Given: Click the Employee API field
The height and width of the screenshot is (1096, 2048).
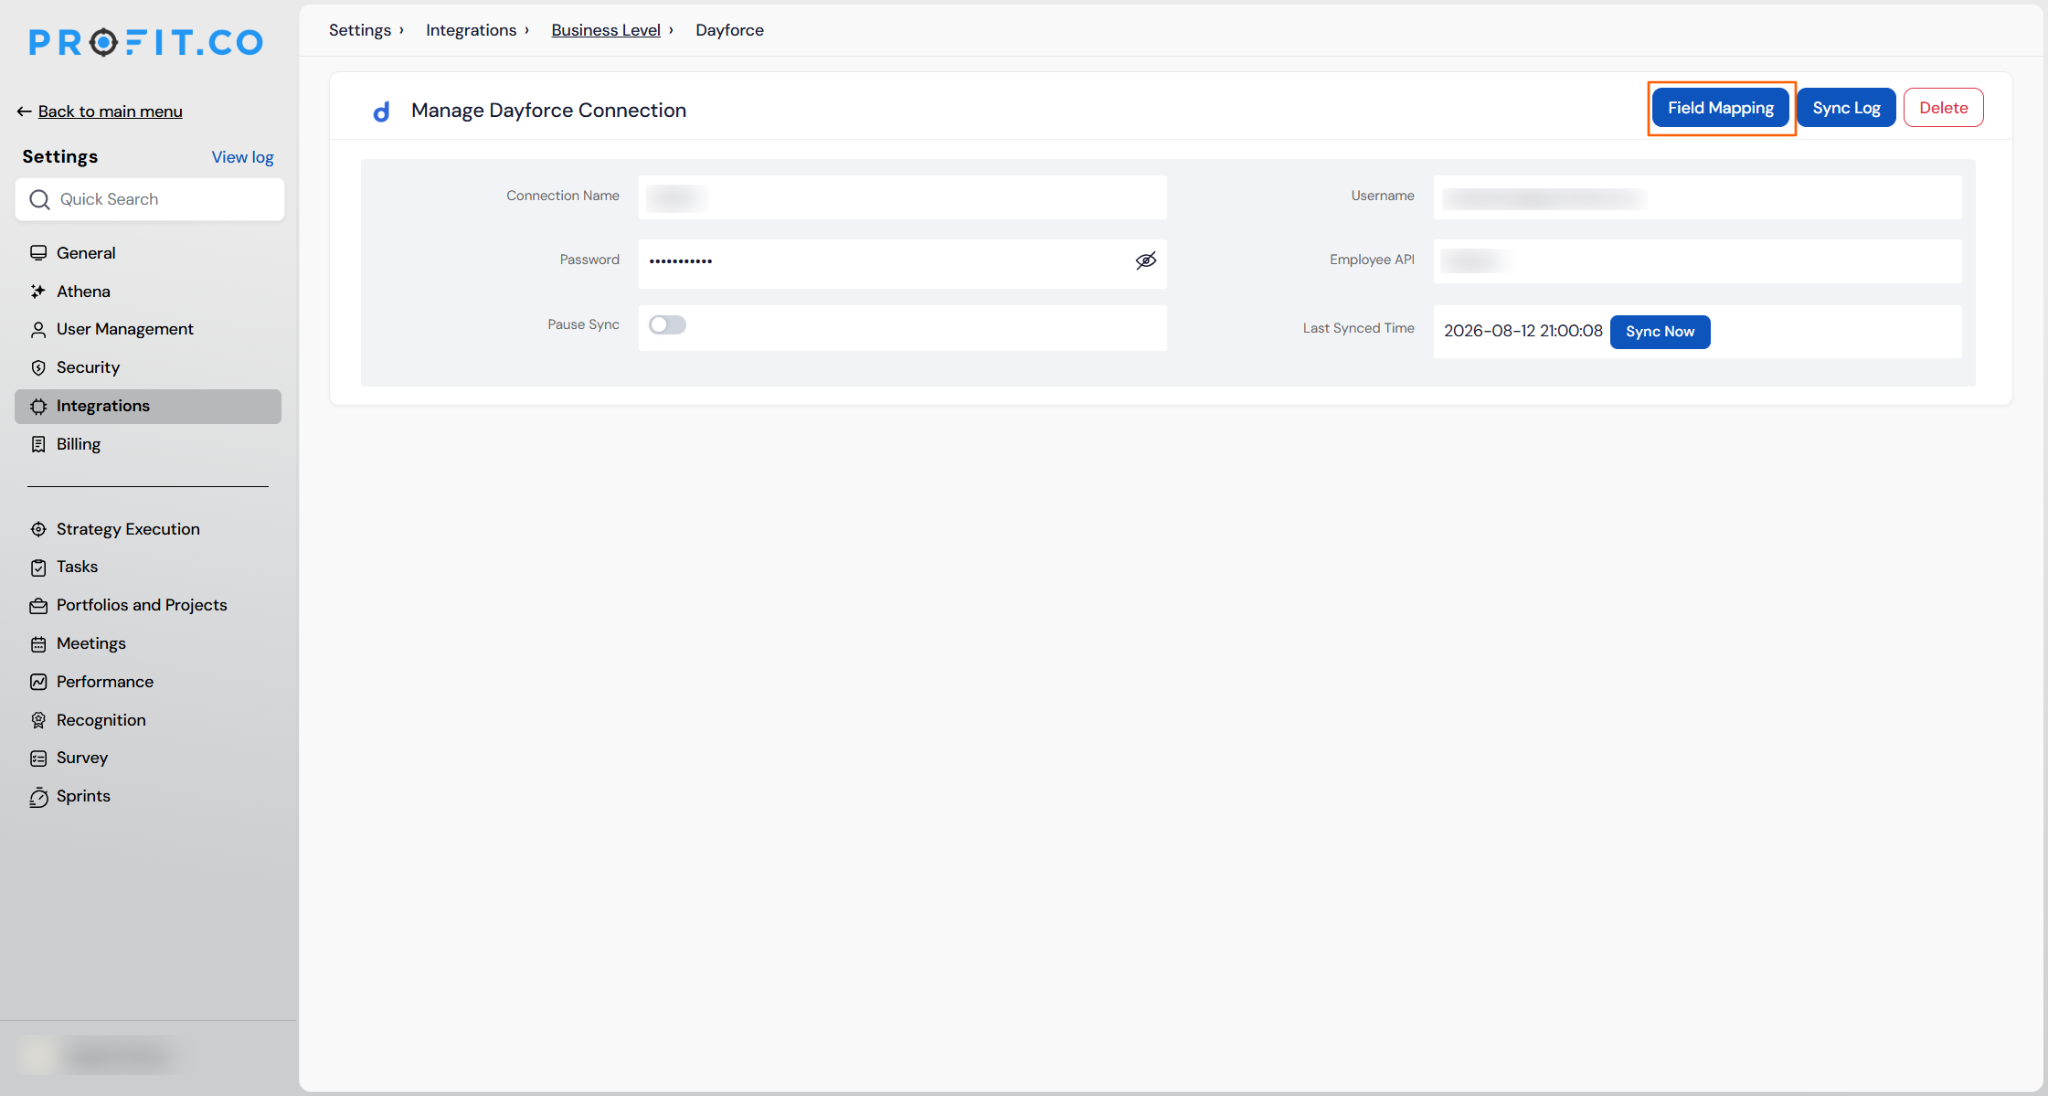Looking at the screenshot, I should point(1697,261).
